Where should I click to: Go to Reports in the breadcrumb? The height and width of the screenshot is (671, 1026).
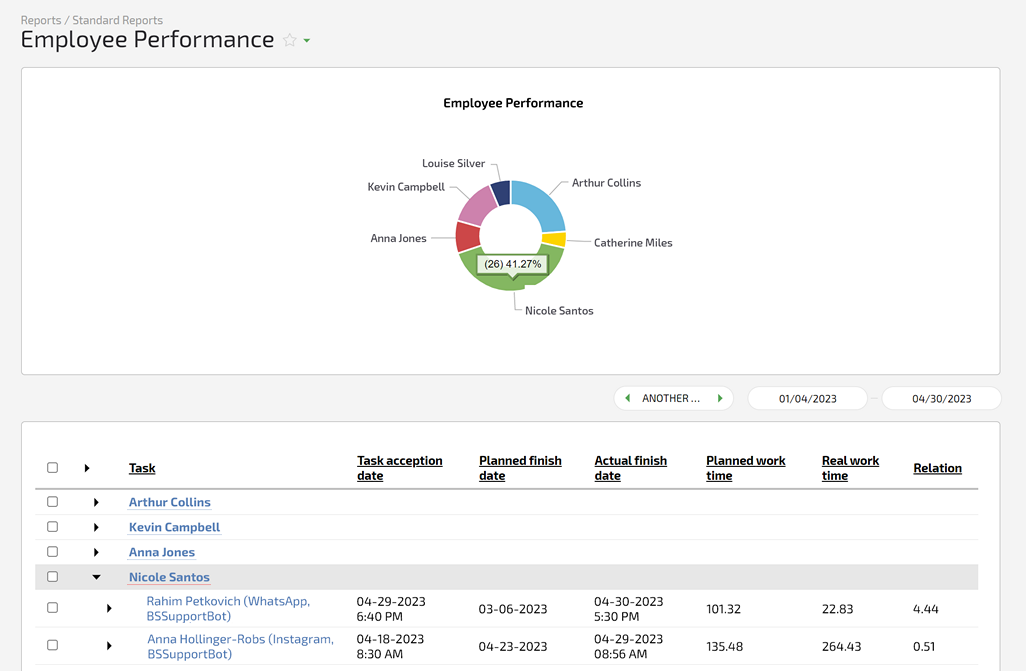tap(41, 20)
